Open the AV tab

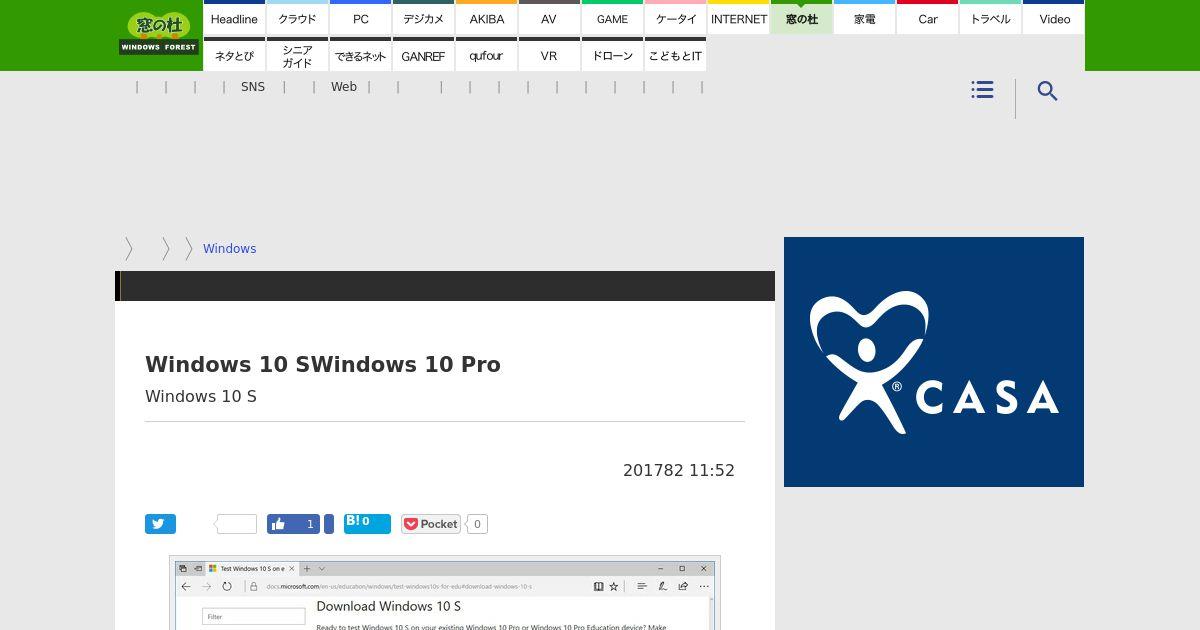549,18
